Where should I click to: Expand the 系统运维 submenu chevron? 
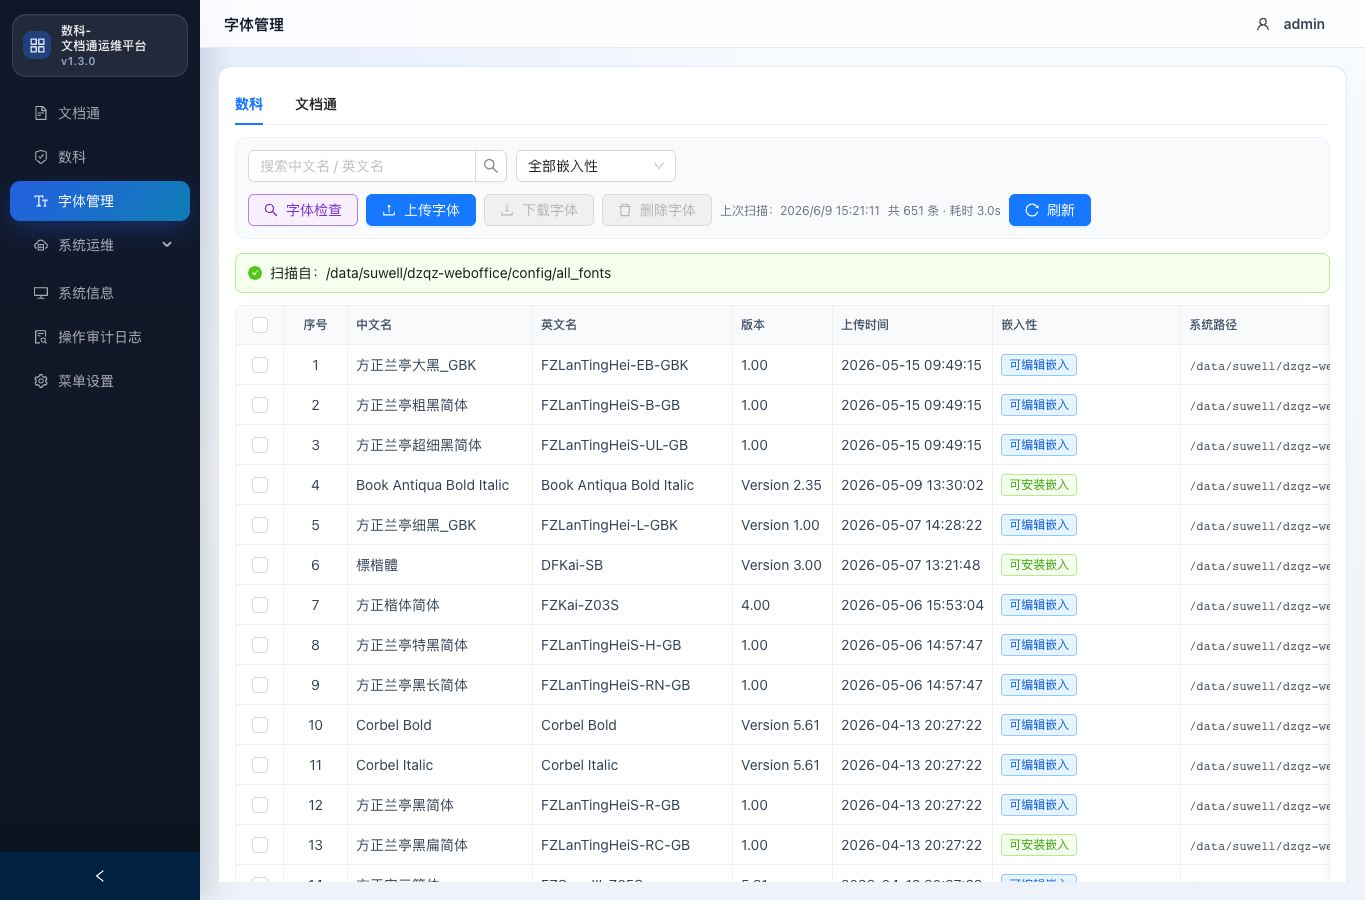(x=167, y=245)
